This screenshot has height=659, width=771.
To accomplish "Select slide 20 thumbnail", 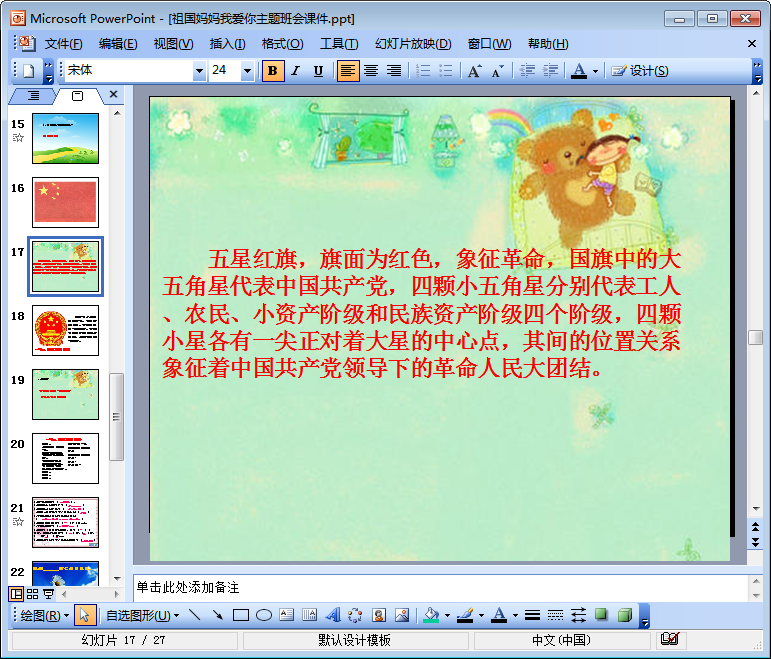I will [x=65, y=458].
